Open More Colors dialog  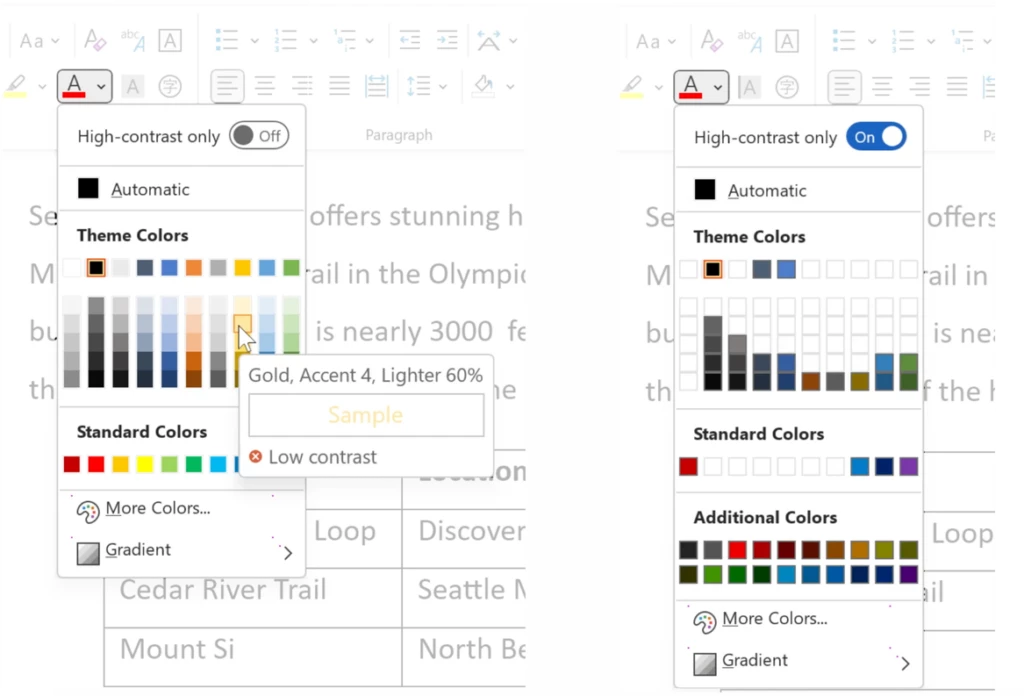(155, 508)
